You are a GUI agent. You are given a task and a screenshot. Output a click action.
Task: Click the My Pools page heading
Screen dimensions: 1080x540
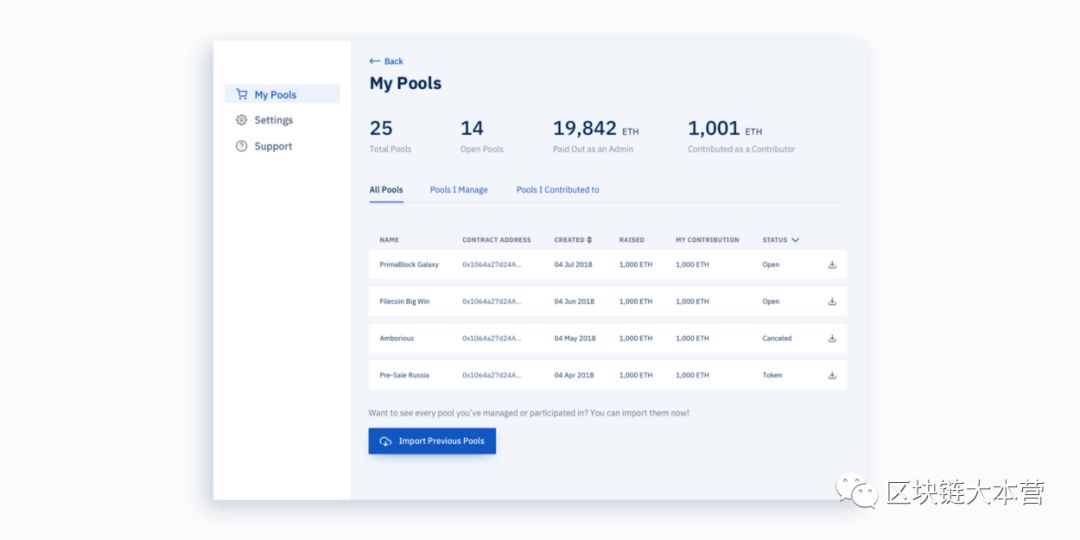pyautogui.click(x=406, y=83)
